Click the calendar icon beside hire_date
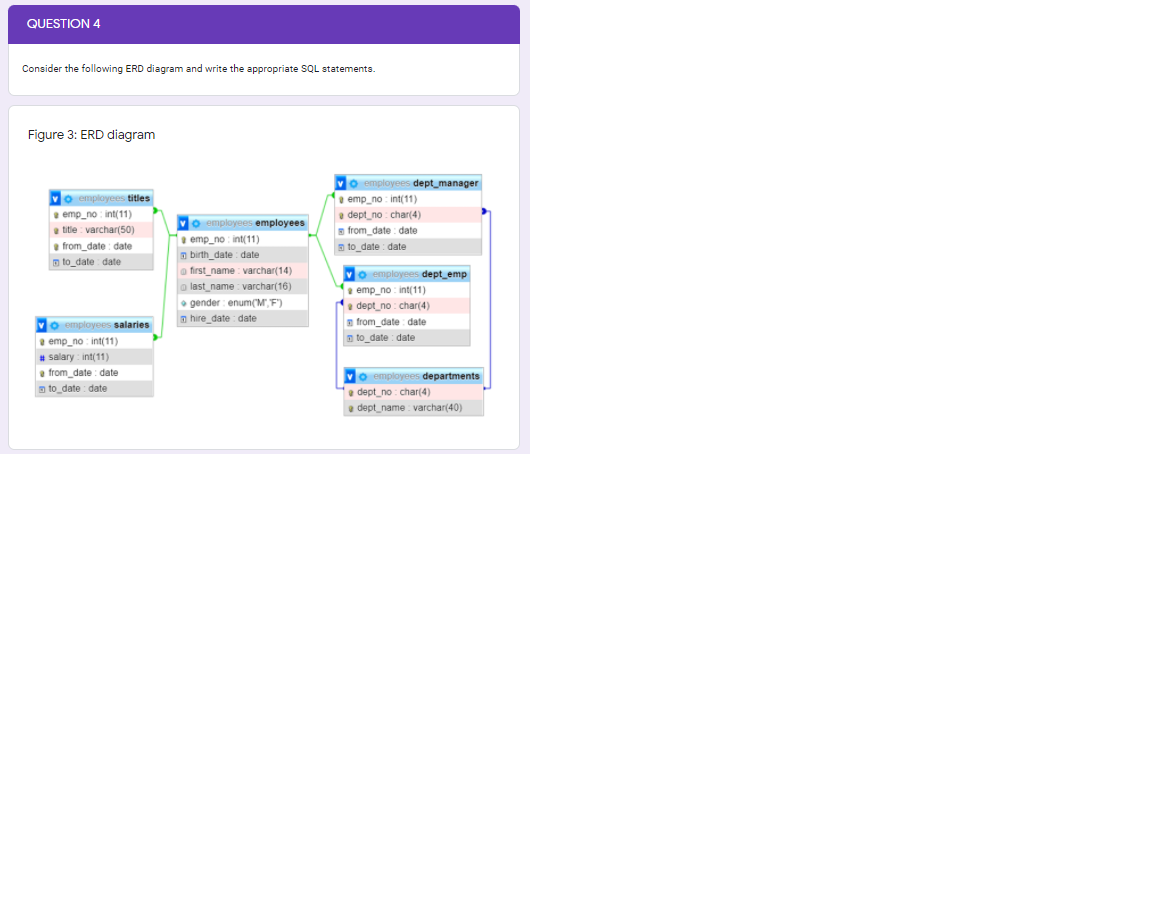The height and width of the screenshot is (910, 1152). pyautogui.click(x=184, y=318)
